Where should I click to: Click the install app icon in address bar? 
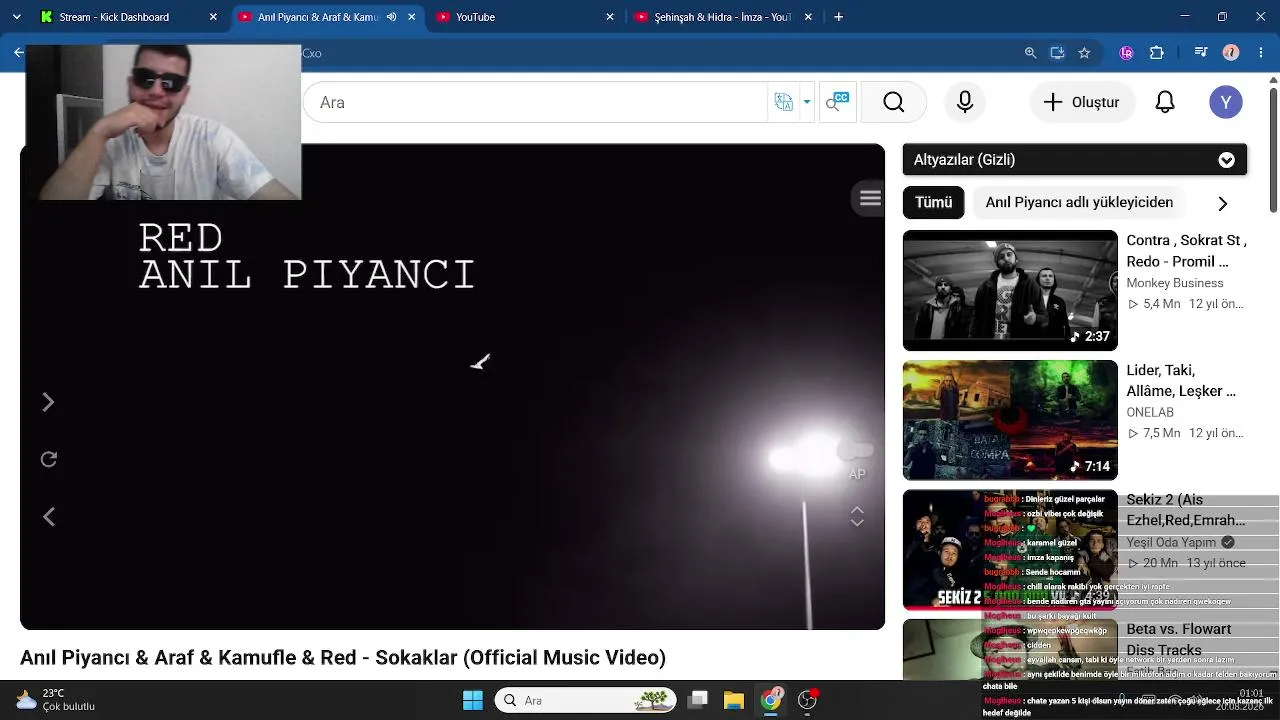(x=1057, y=53)
